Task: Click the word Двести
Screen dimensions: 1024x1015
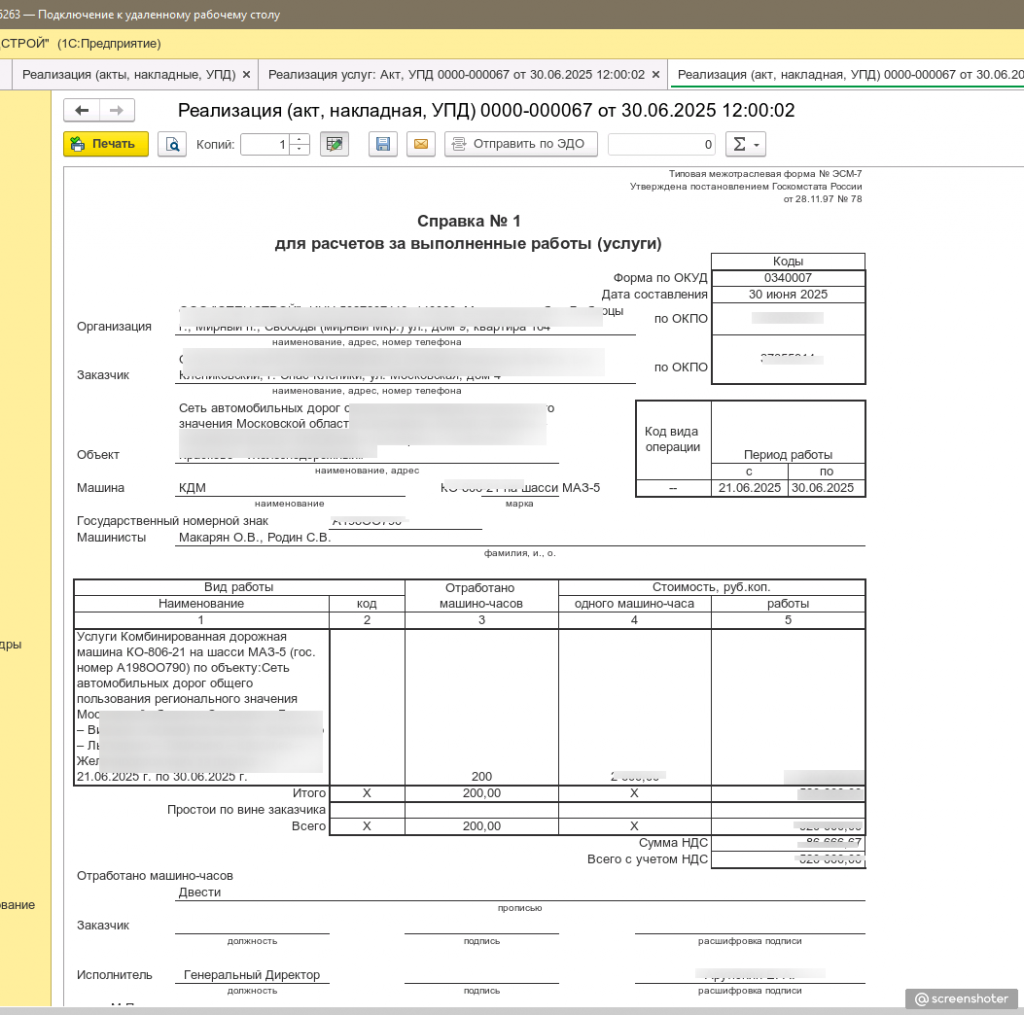Action: (x=200, y=892)
